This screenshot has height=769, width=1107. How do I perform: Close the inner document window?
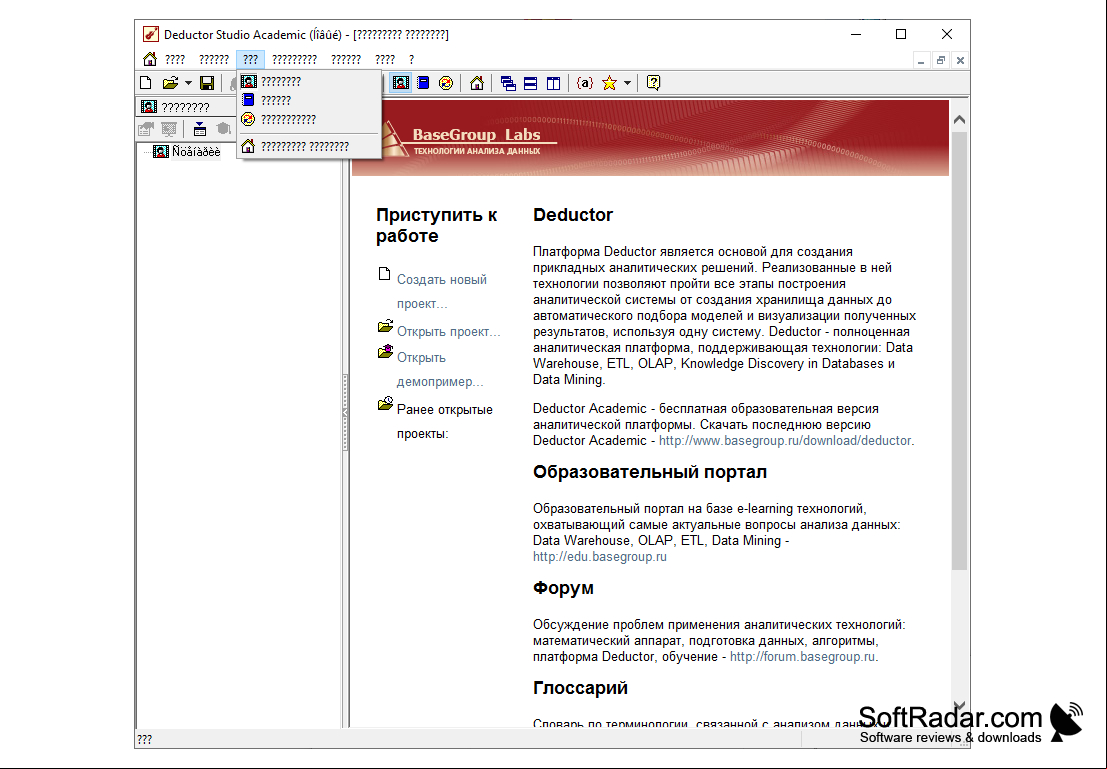(x=960, y=61)
